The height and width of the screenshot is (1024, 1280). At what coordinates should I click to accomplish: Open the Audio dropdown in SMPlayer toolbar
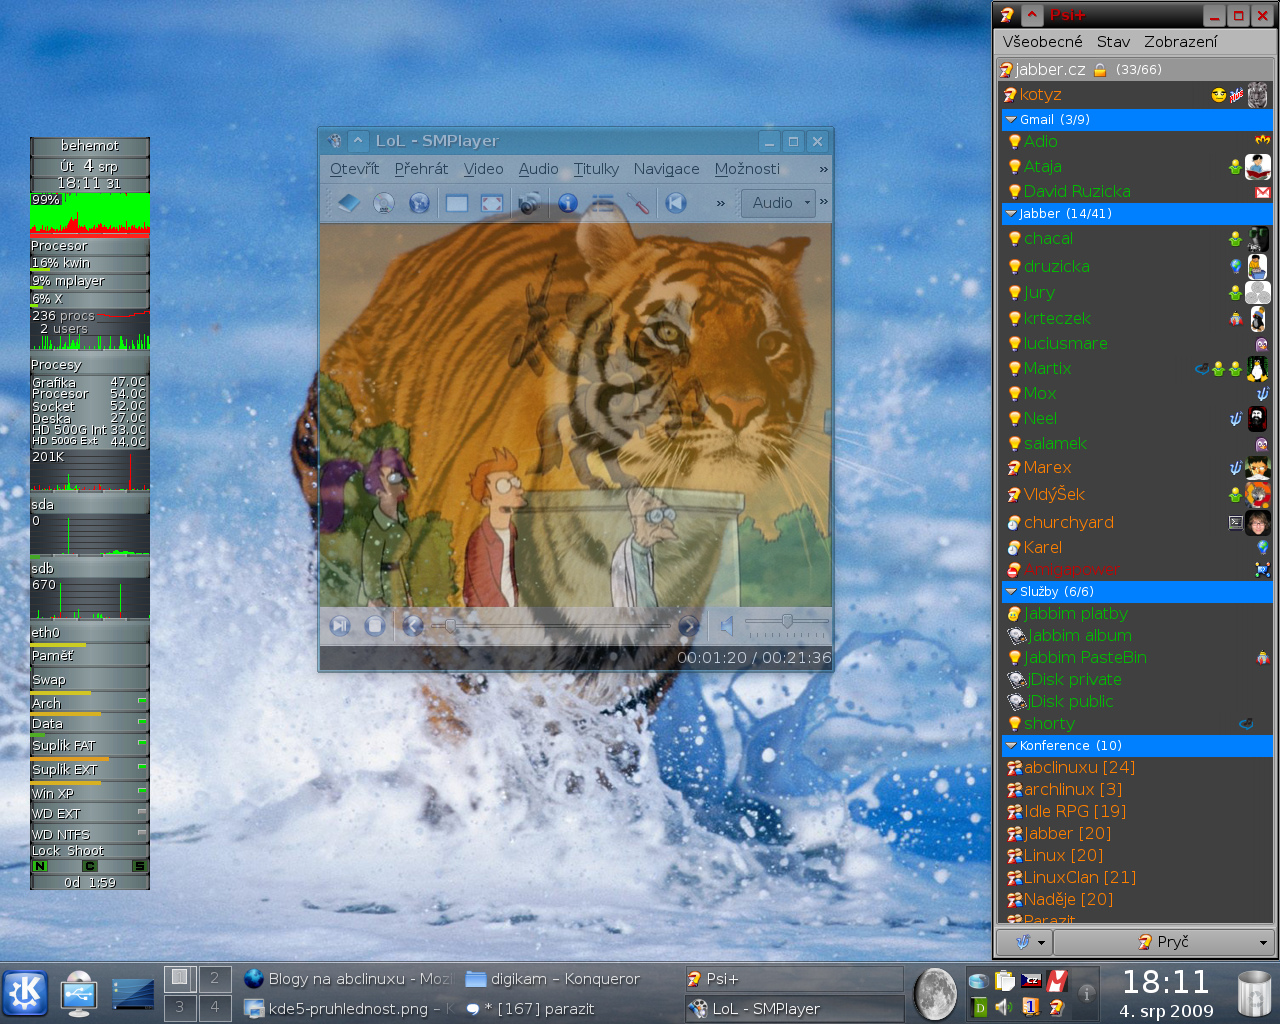(779, 203)
